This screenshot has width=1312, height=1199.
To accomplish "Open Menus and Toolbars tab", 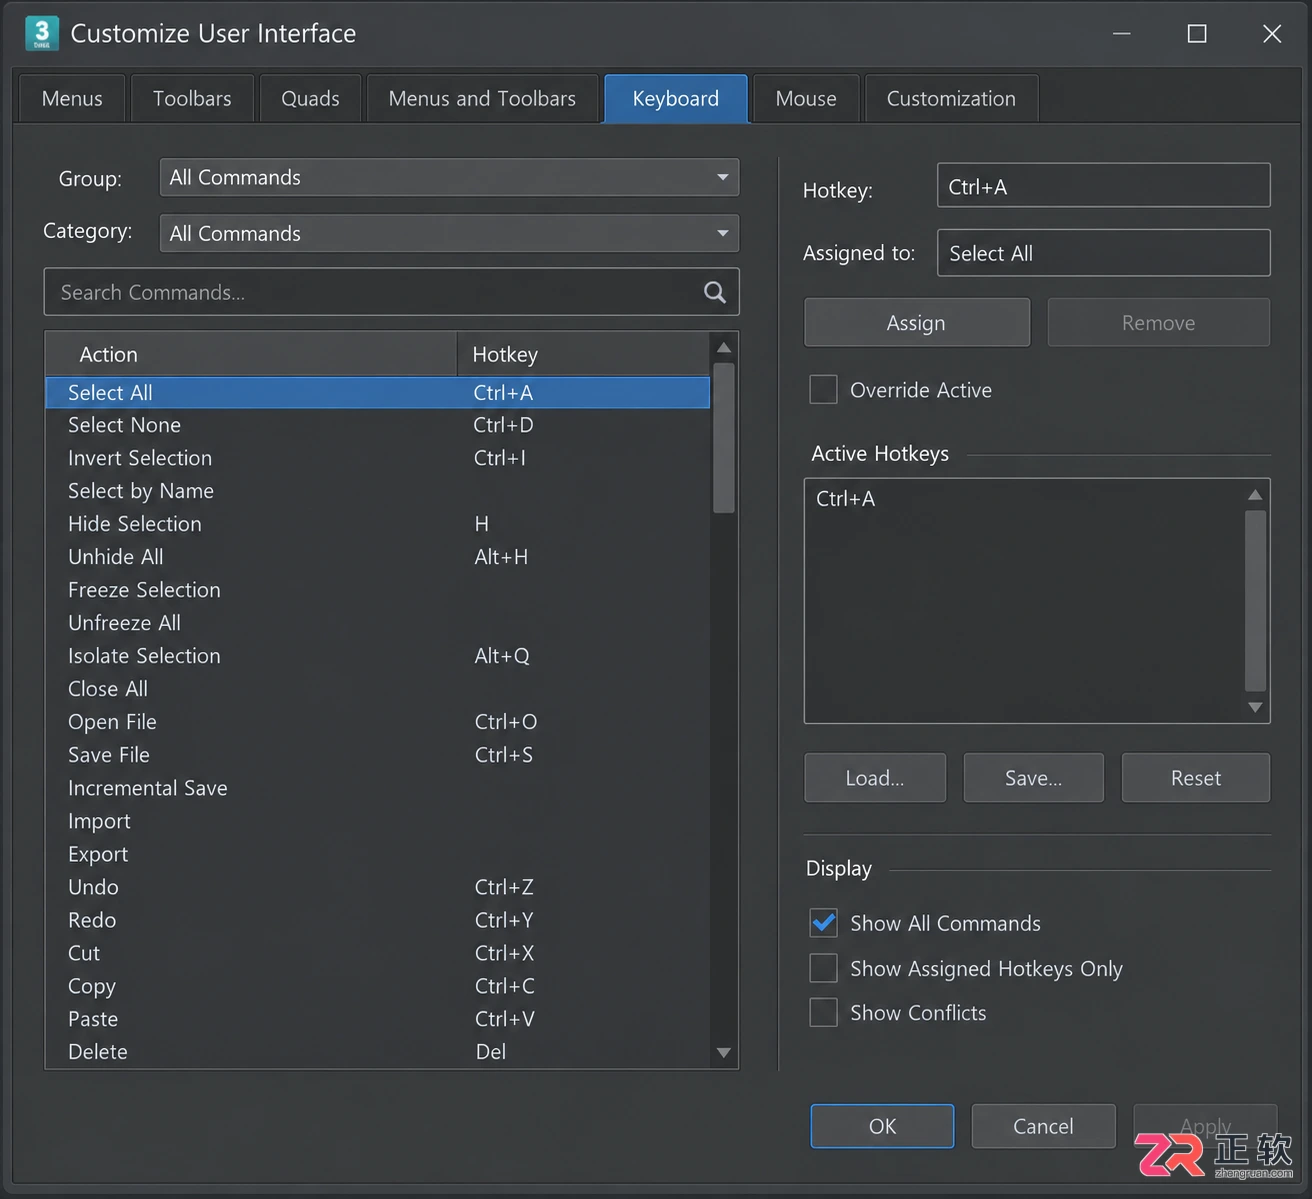I will pos(482,99).
